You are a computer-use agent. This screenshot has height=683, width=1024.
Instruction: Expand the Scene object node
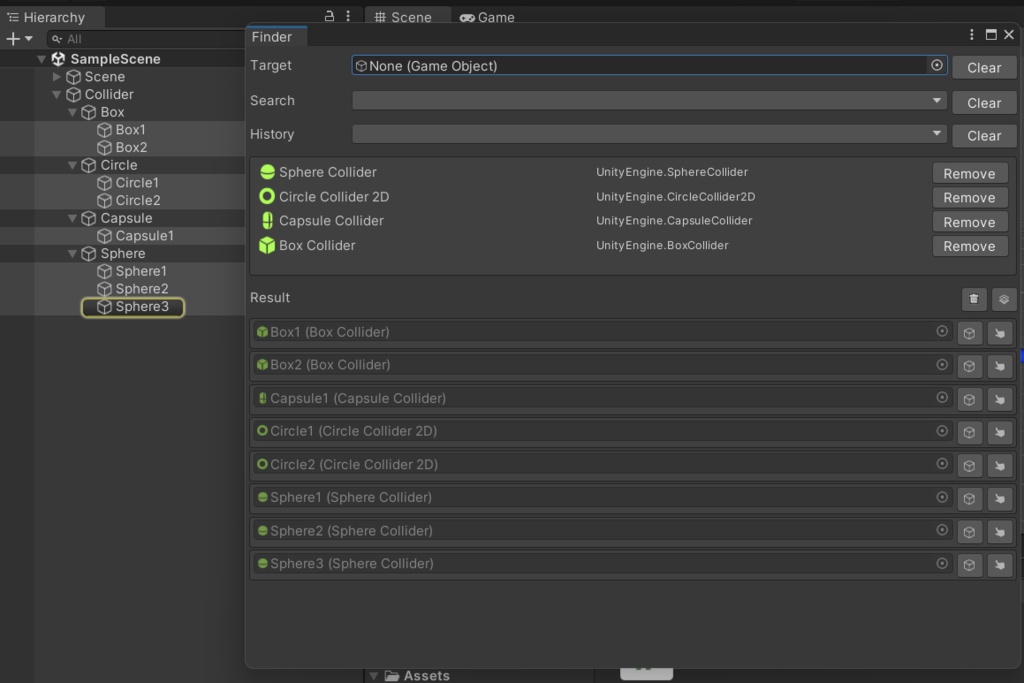(57, 76)
